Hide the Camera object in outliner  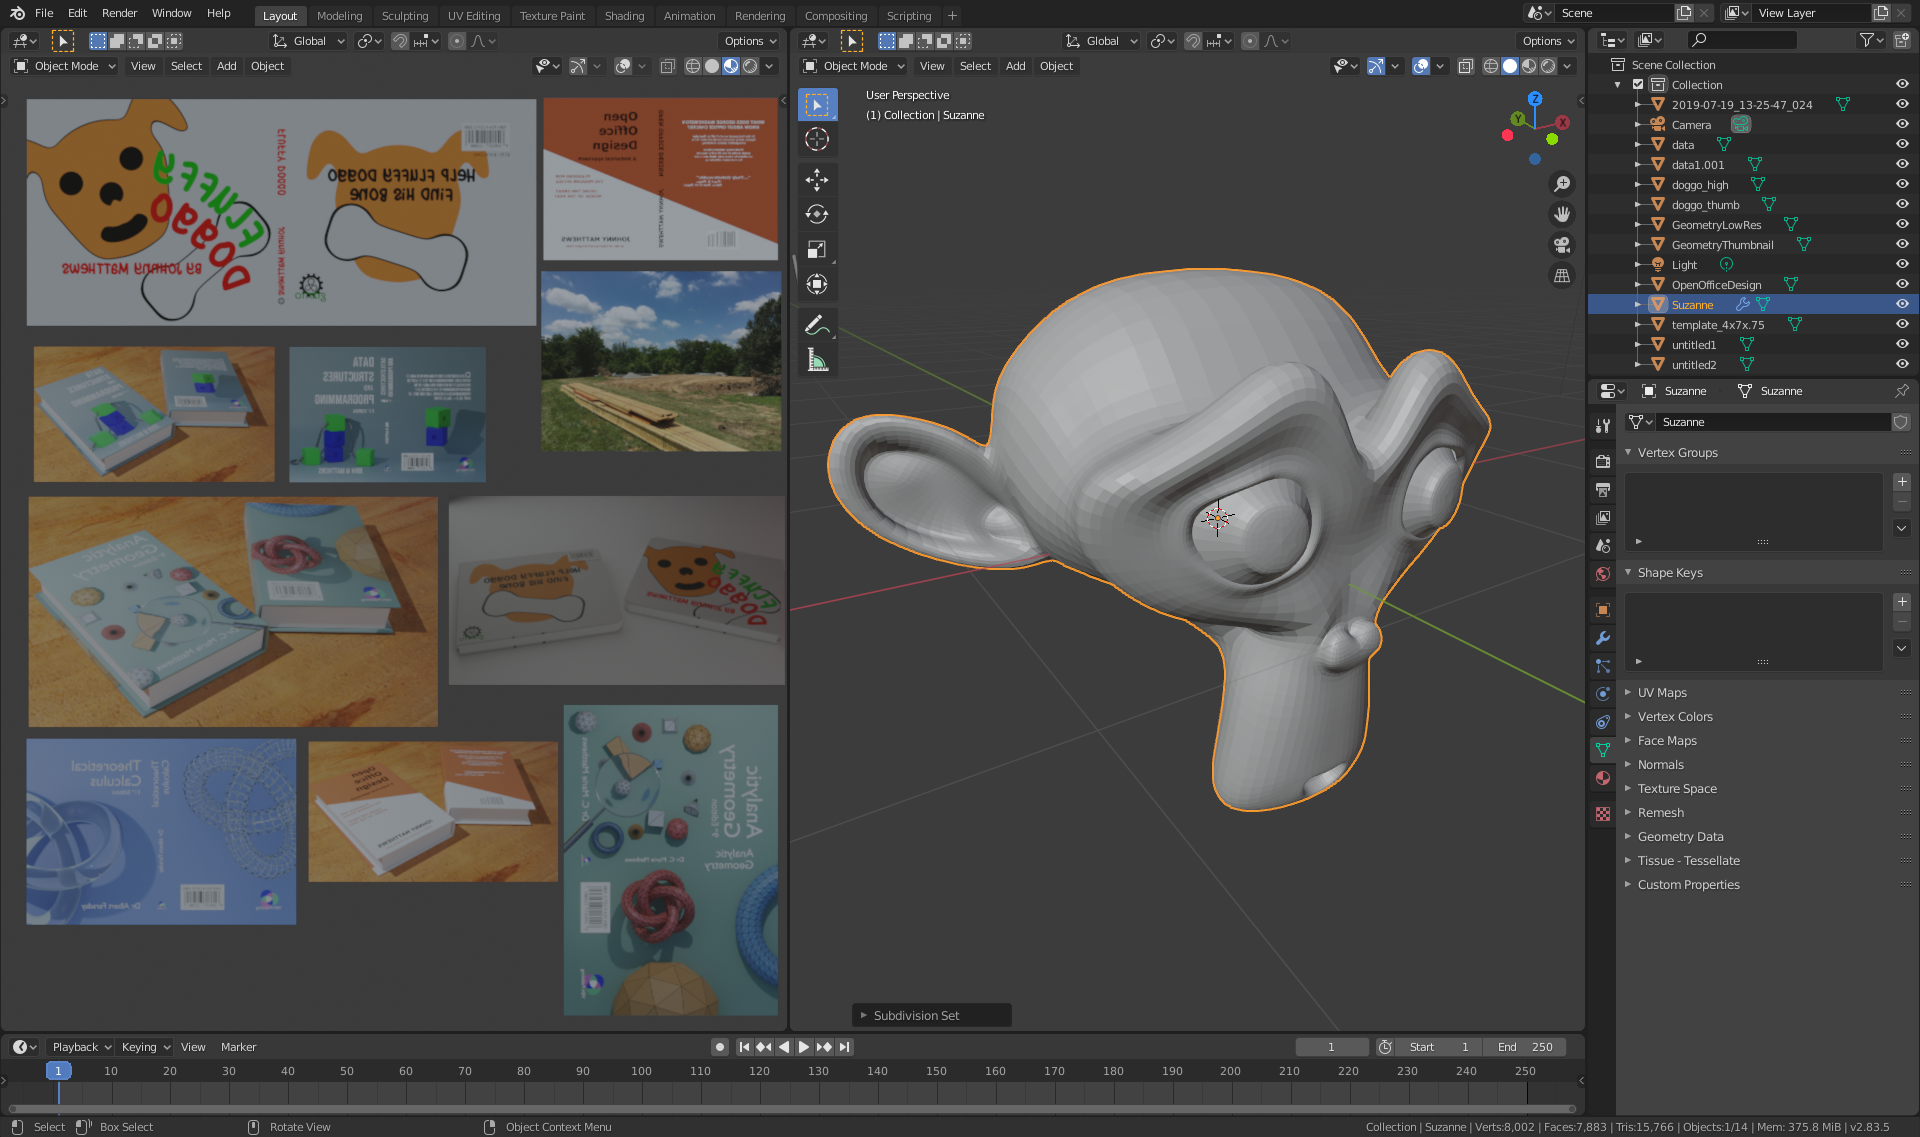click(1902, 124)
